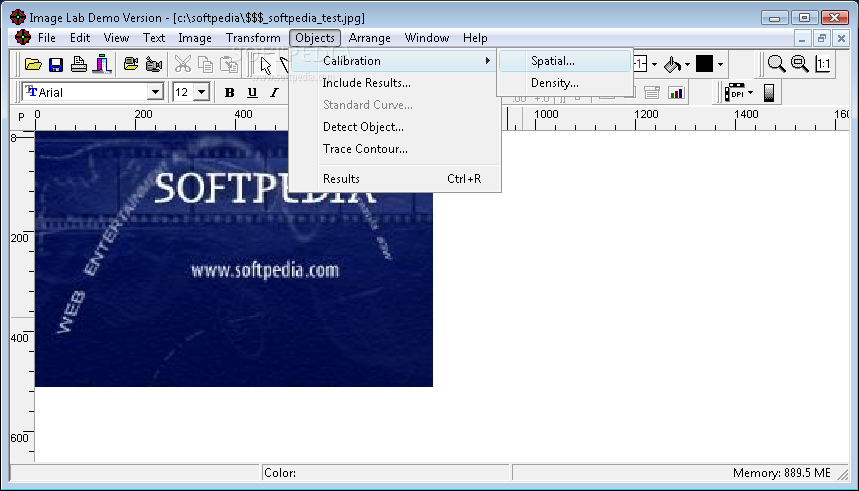The width and height of the screenshot is (859, 491).
Task: Select Trace Contour... menu entry
Action: click(x=394, y=149)
